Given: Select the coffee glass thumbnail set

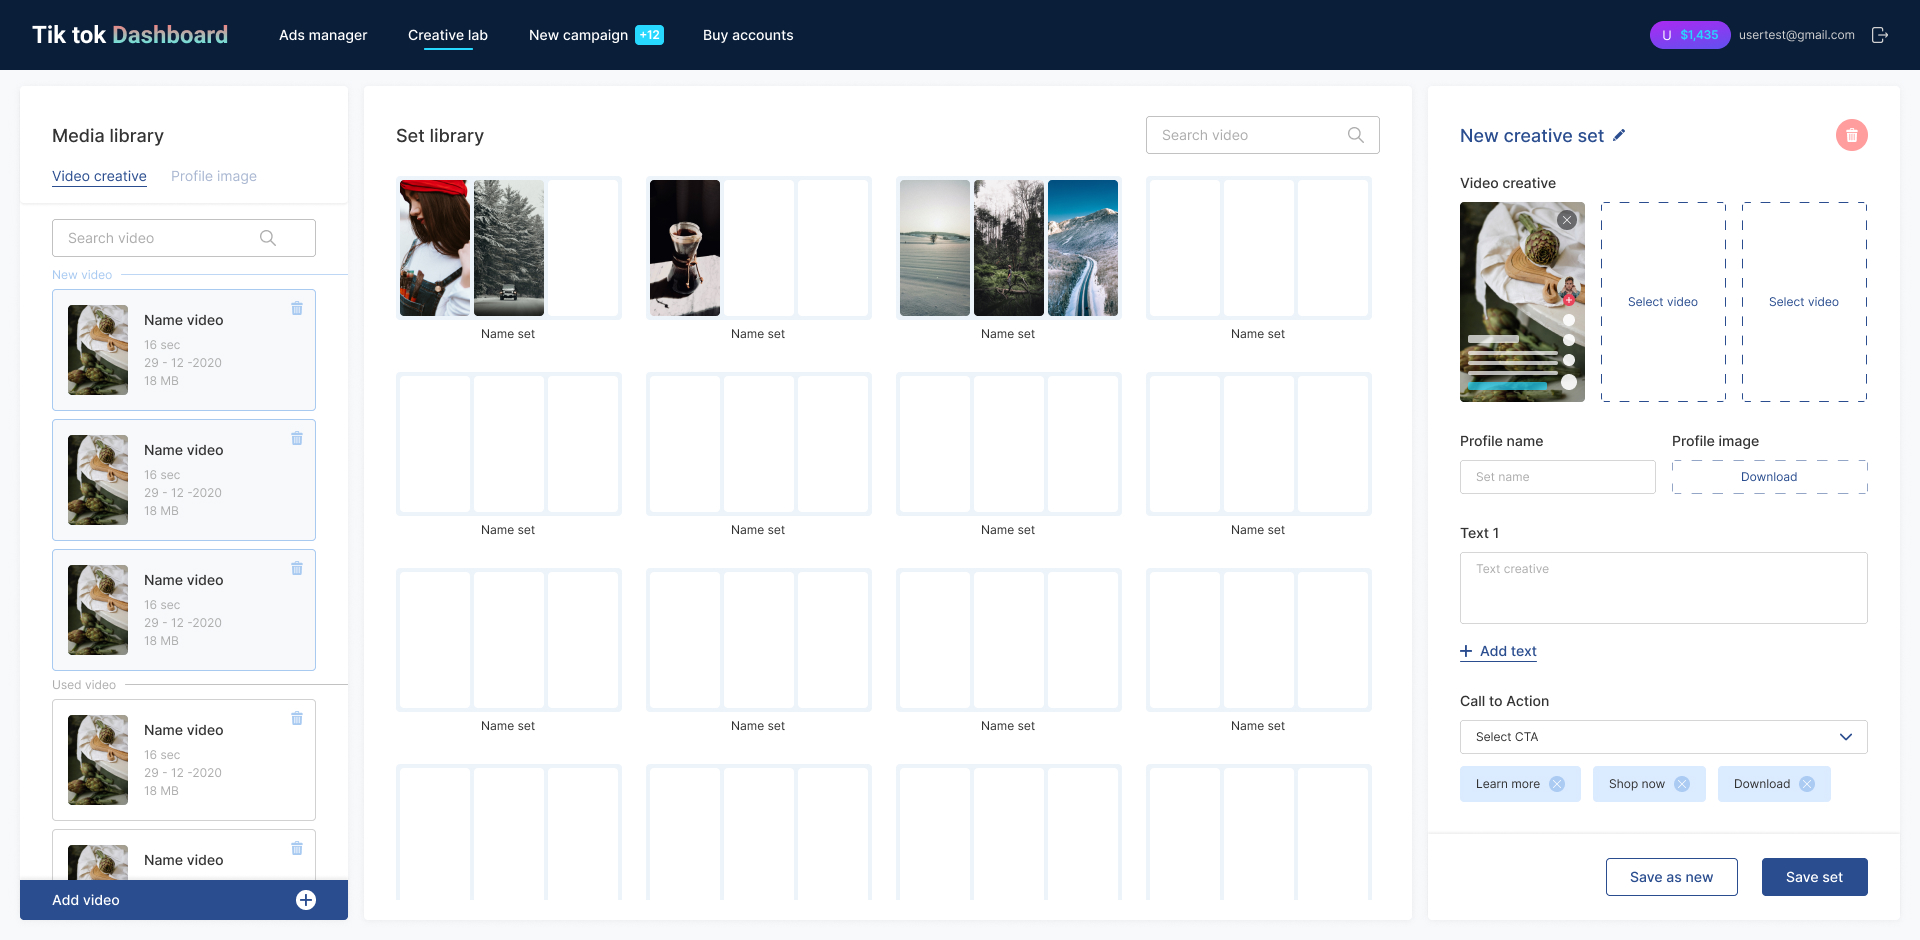Looking at the screenshot, I should [x=685, y=248].
